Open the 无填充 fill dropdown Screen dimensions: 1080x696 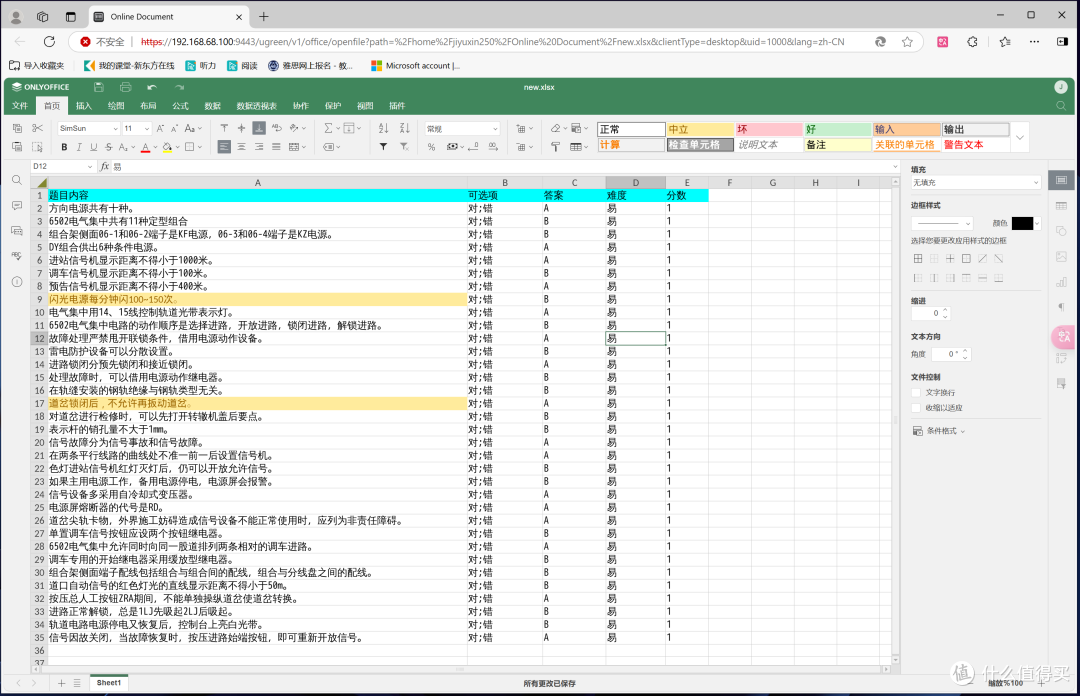pyautogui.click(x=975, y=183)
